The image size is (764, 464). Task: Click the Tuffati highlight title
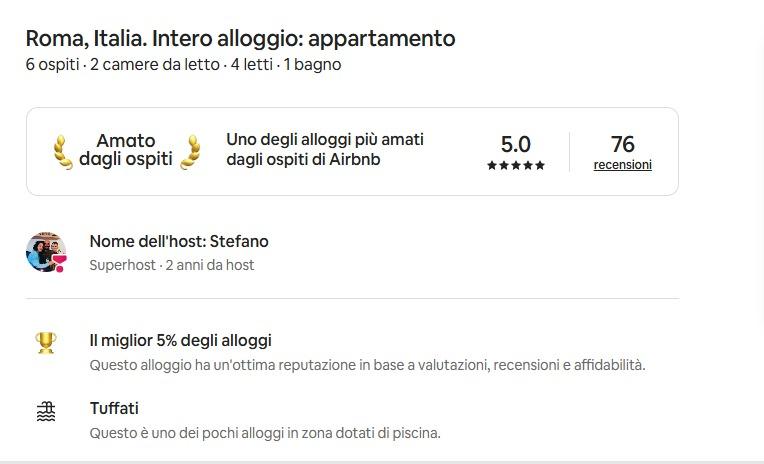coord(114,408)
